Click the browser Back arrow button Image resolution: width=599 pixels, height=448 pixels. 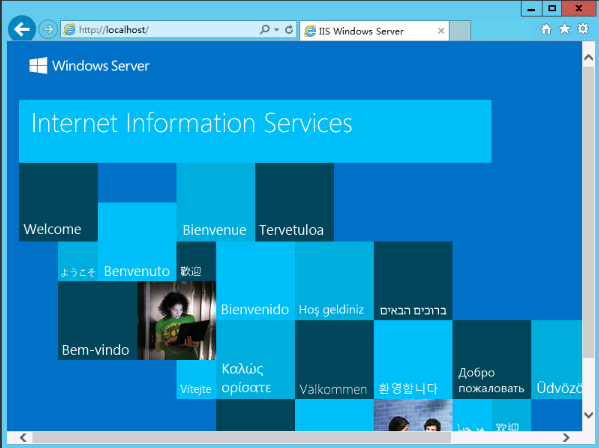[22, 29]
